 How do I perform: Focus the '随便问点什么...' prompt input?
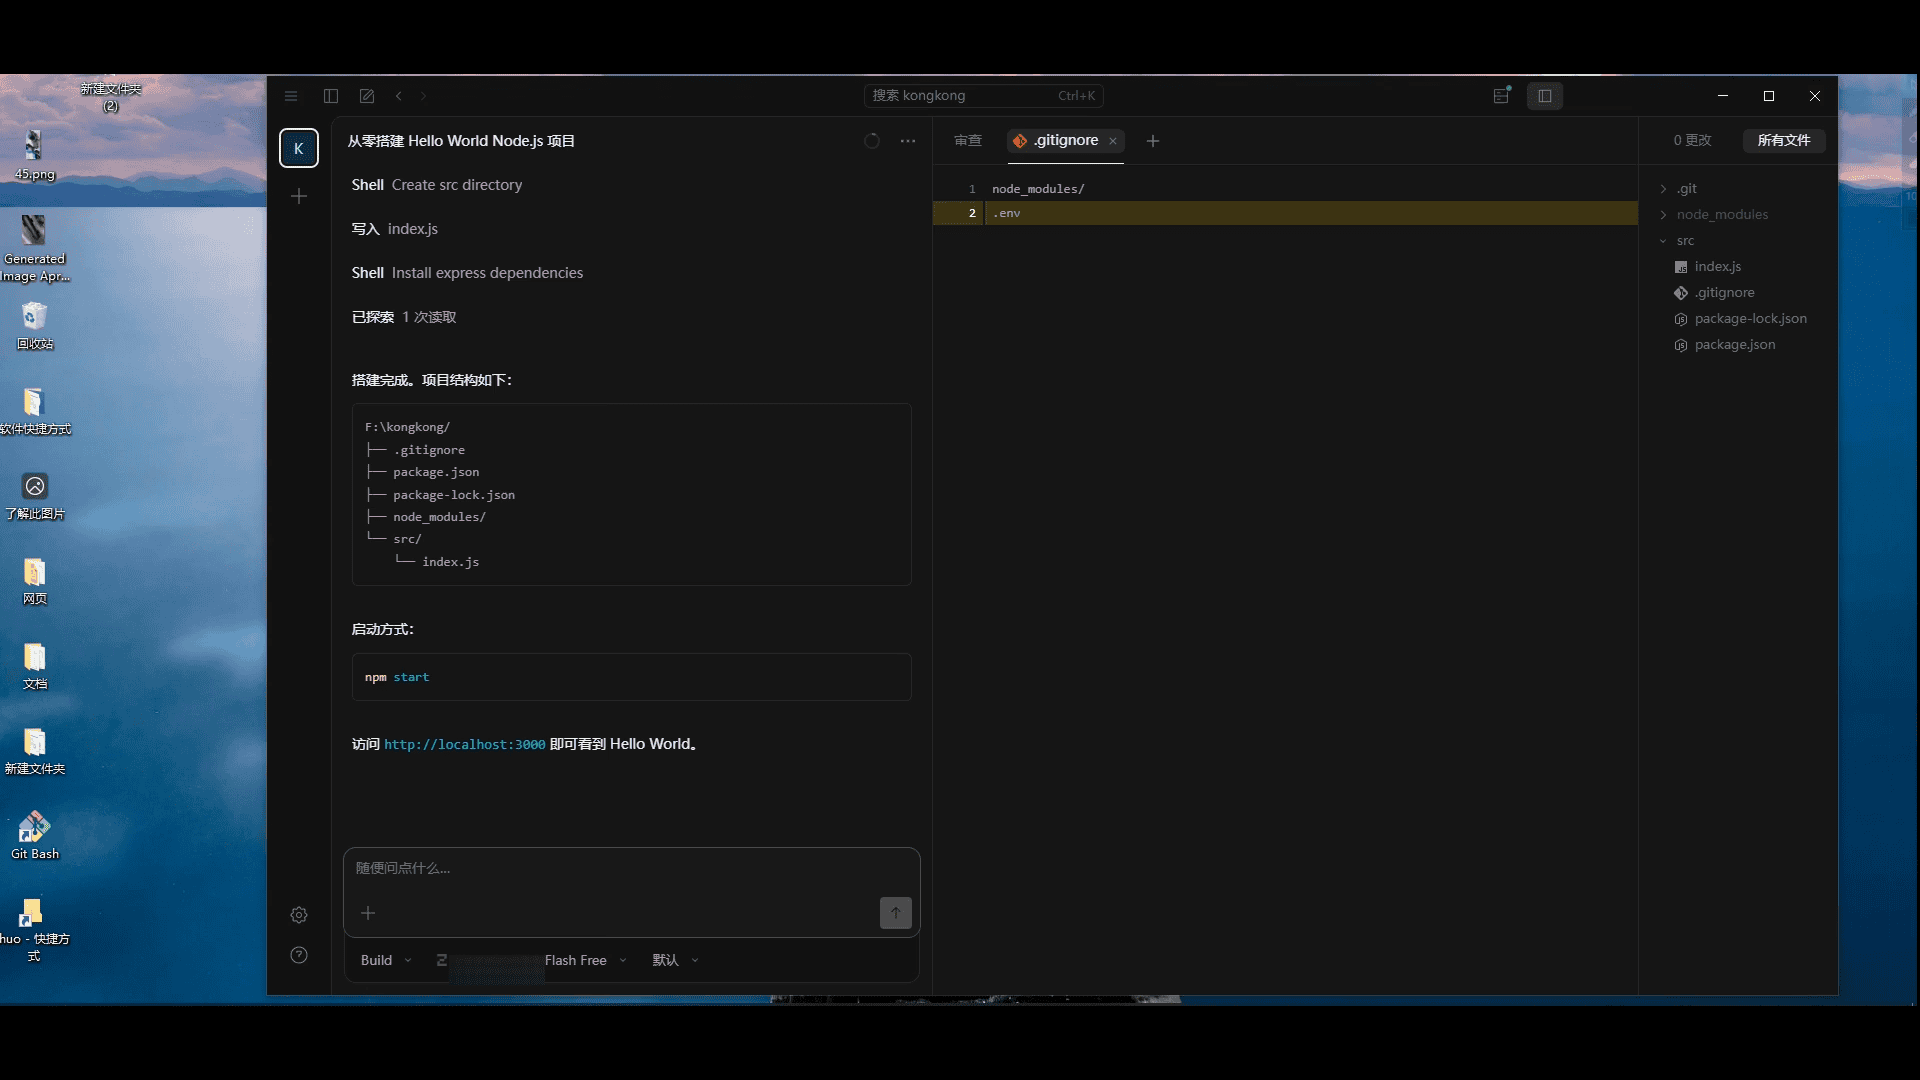point(631,868)
